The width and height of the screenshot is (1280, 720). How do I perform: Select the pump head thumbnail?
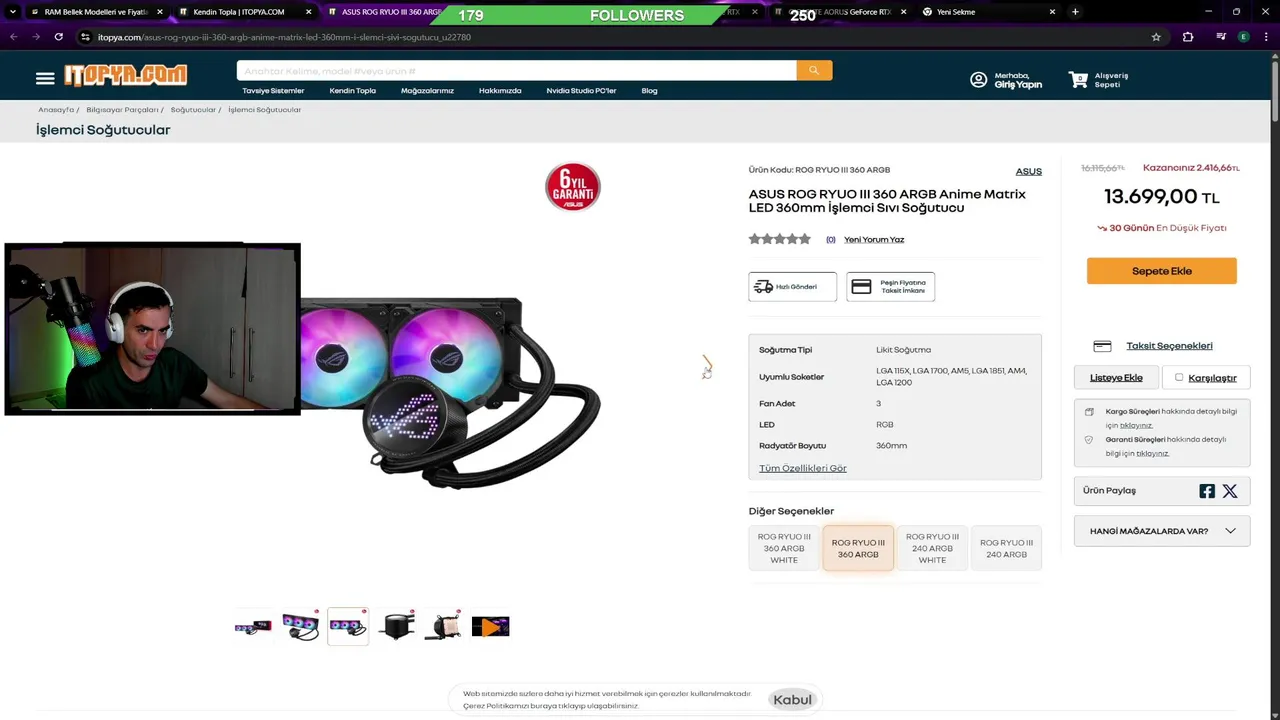coord(396,627)
